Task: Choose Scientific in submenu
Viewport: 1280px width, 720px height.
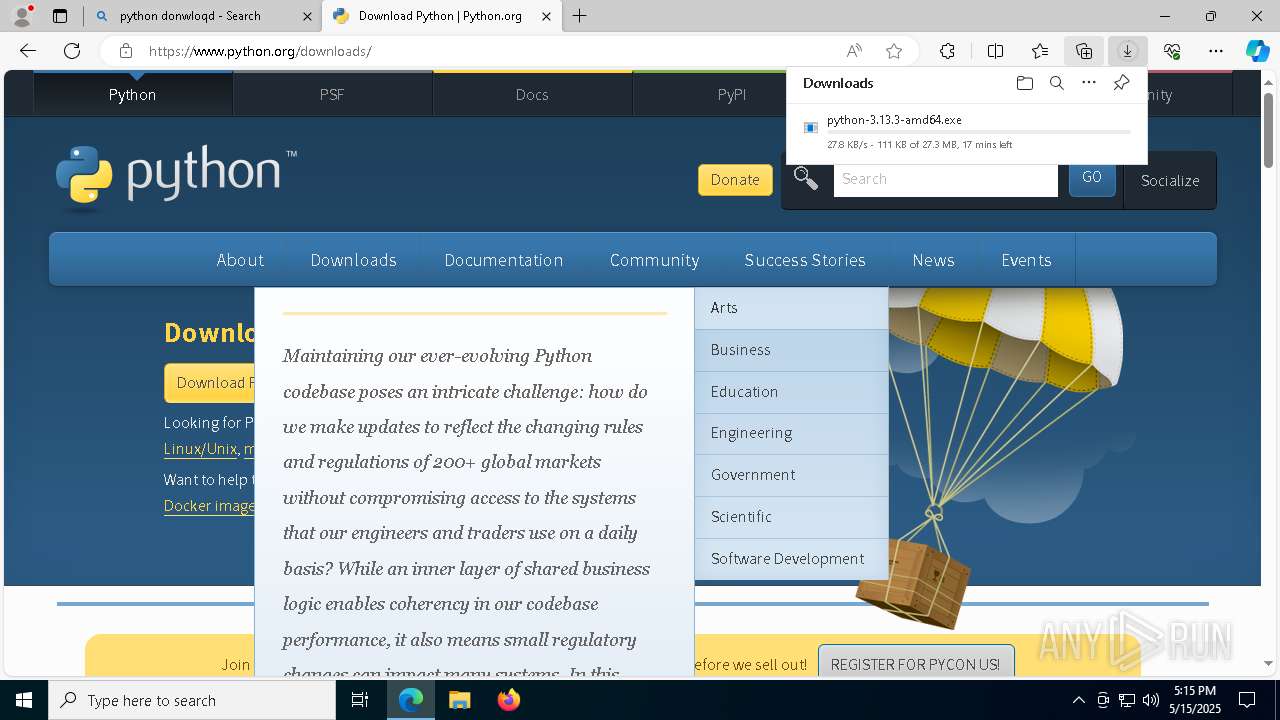Action: click(791, 517)
